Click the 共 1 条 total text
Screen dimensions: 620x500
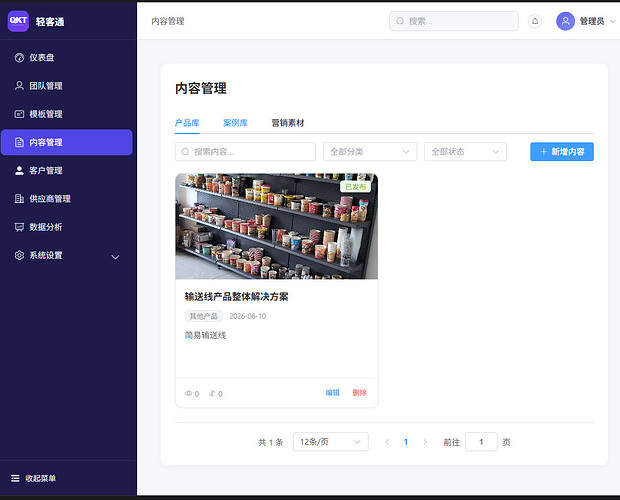click(271, 442)
